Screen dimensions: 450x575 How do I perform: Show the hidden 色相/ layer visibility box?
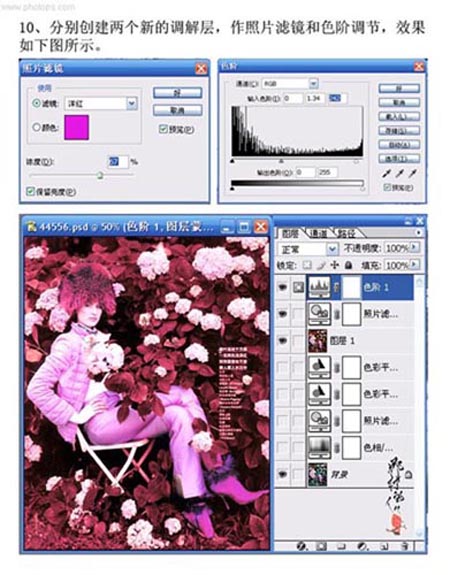pos(282,448)
